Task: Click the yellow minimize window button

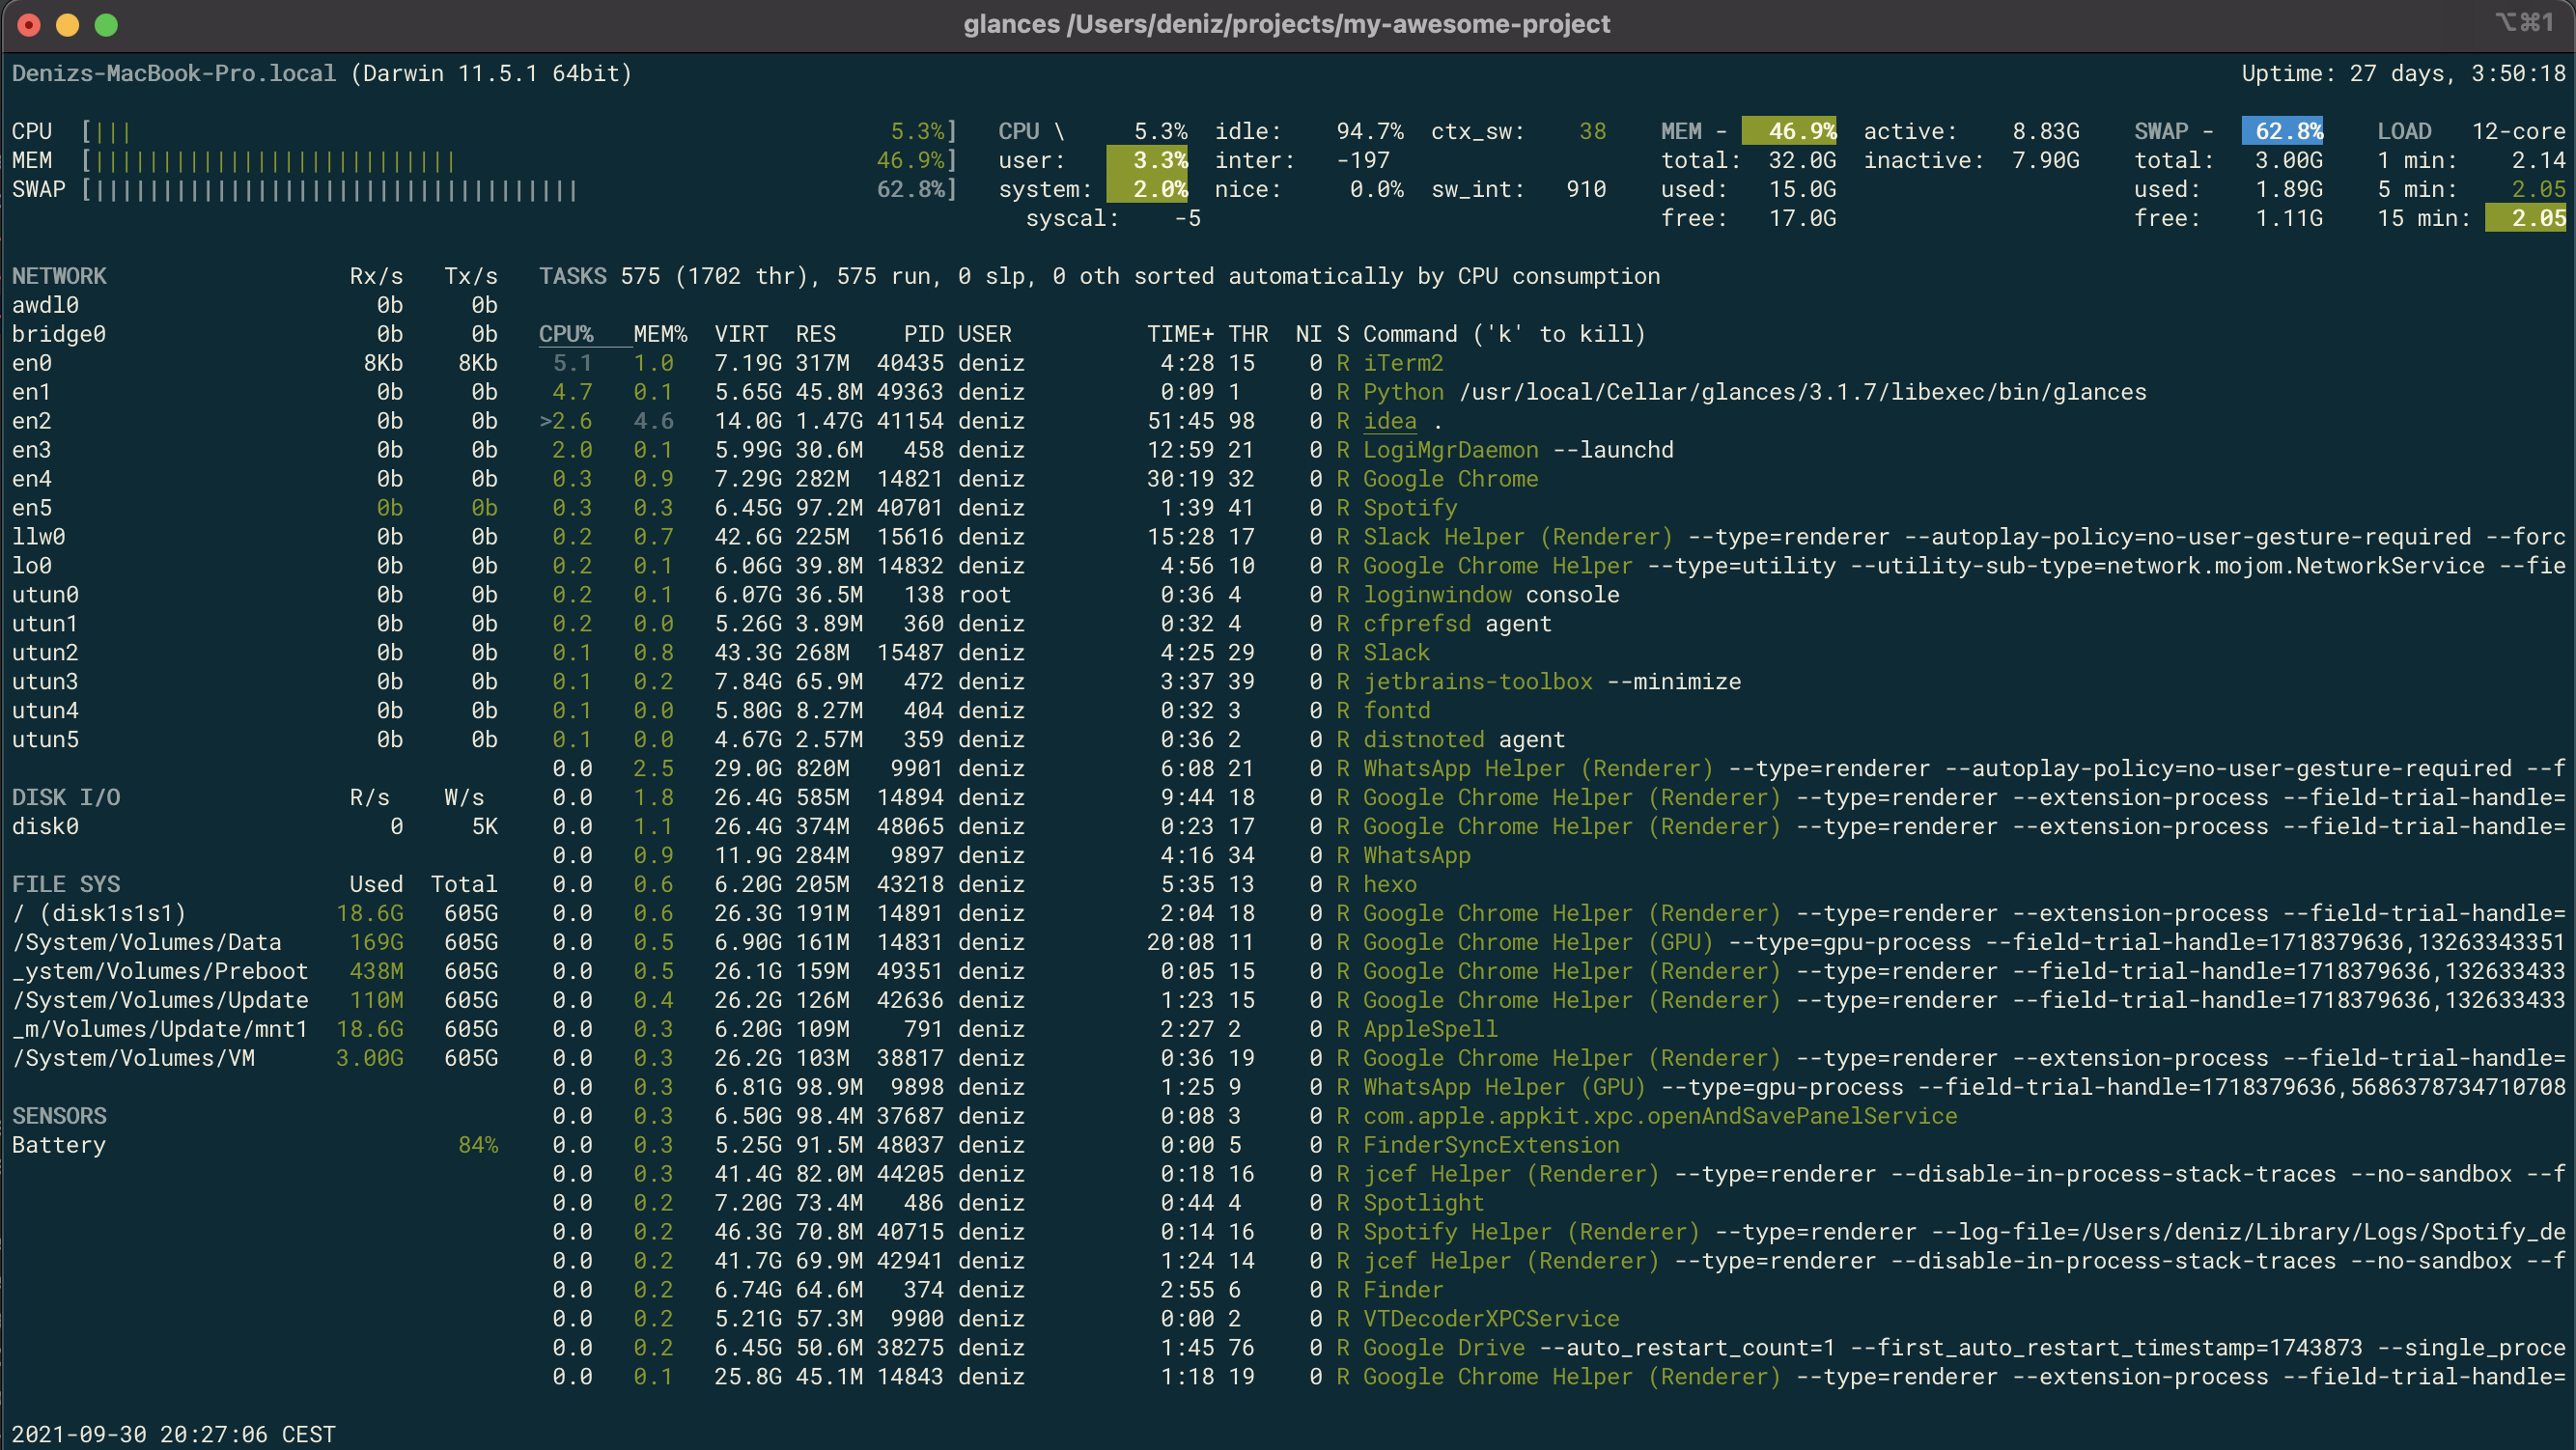Action: tap(67, 25)
